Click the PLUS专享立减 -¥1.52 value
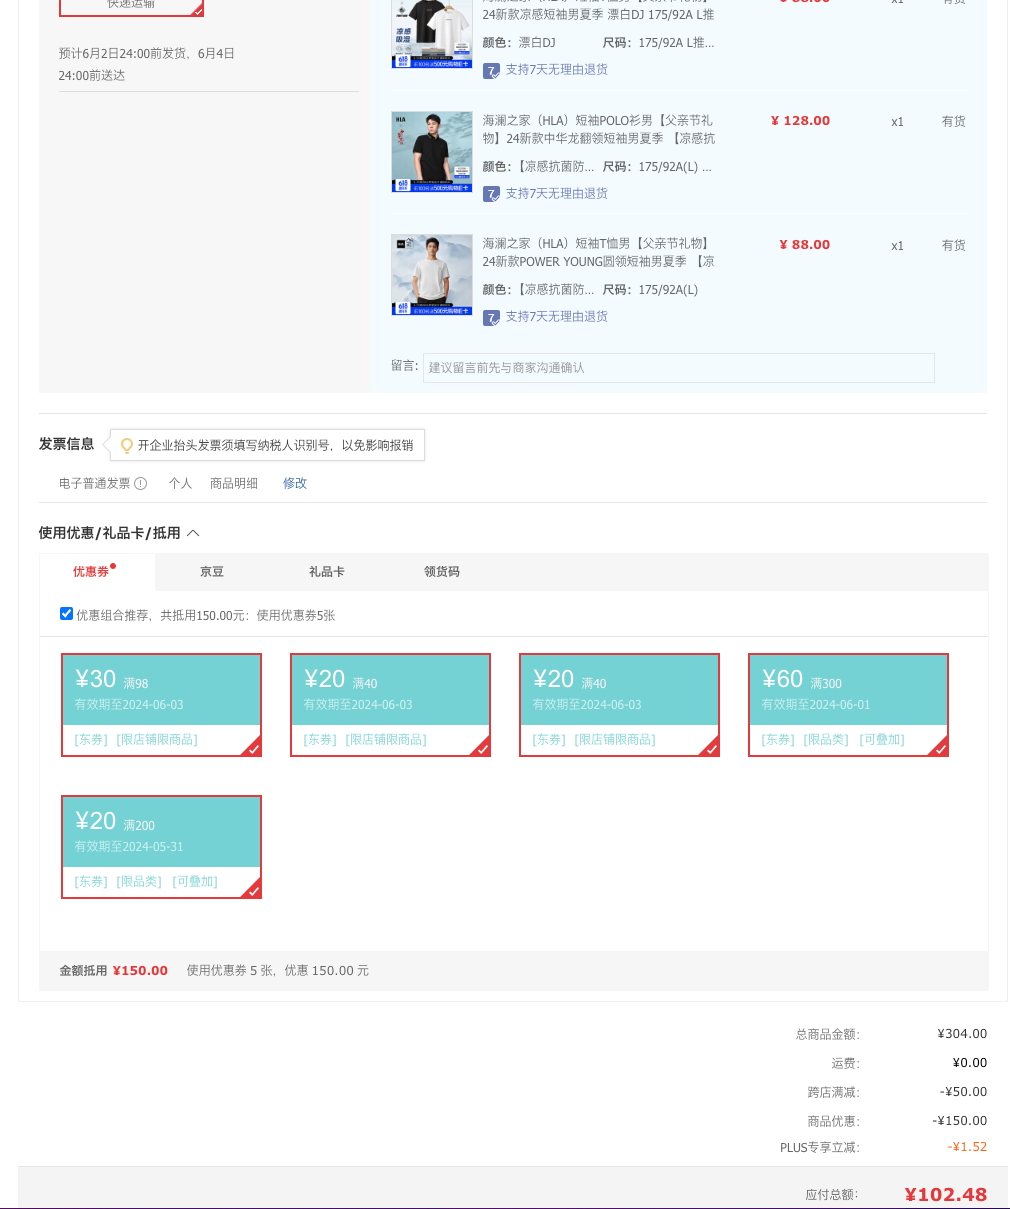The image size is (1010, 1209). 967,1147
